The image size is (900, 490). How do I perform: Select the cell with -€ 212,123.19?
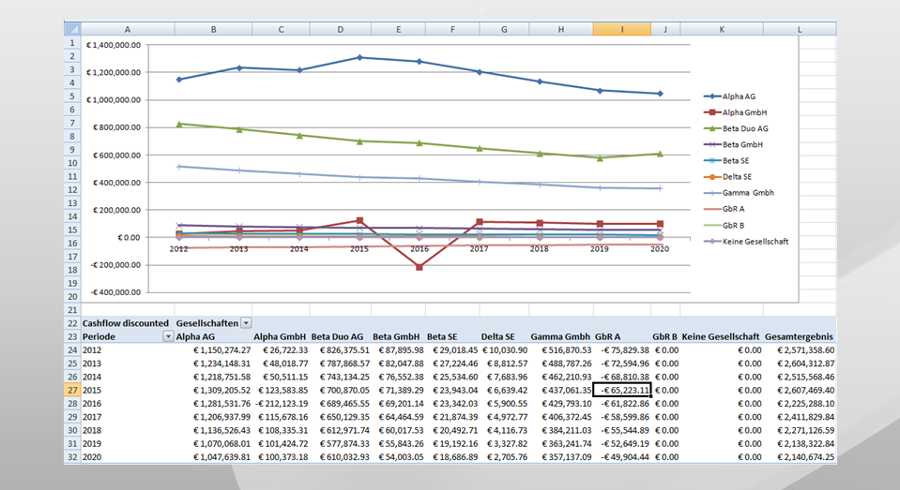(x=281, y=403)
